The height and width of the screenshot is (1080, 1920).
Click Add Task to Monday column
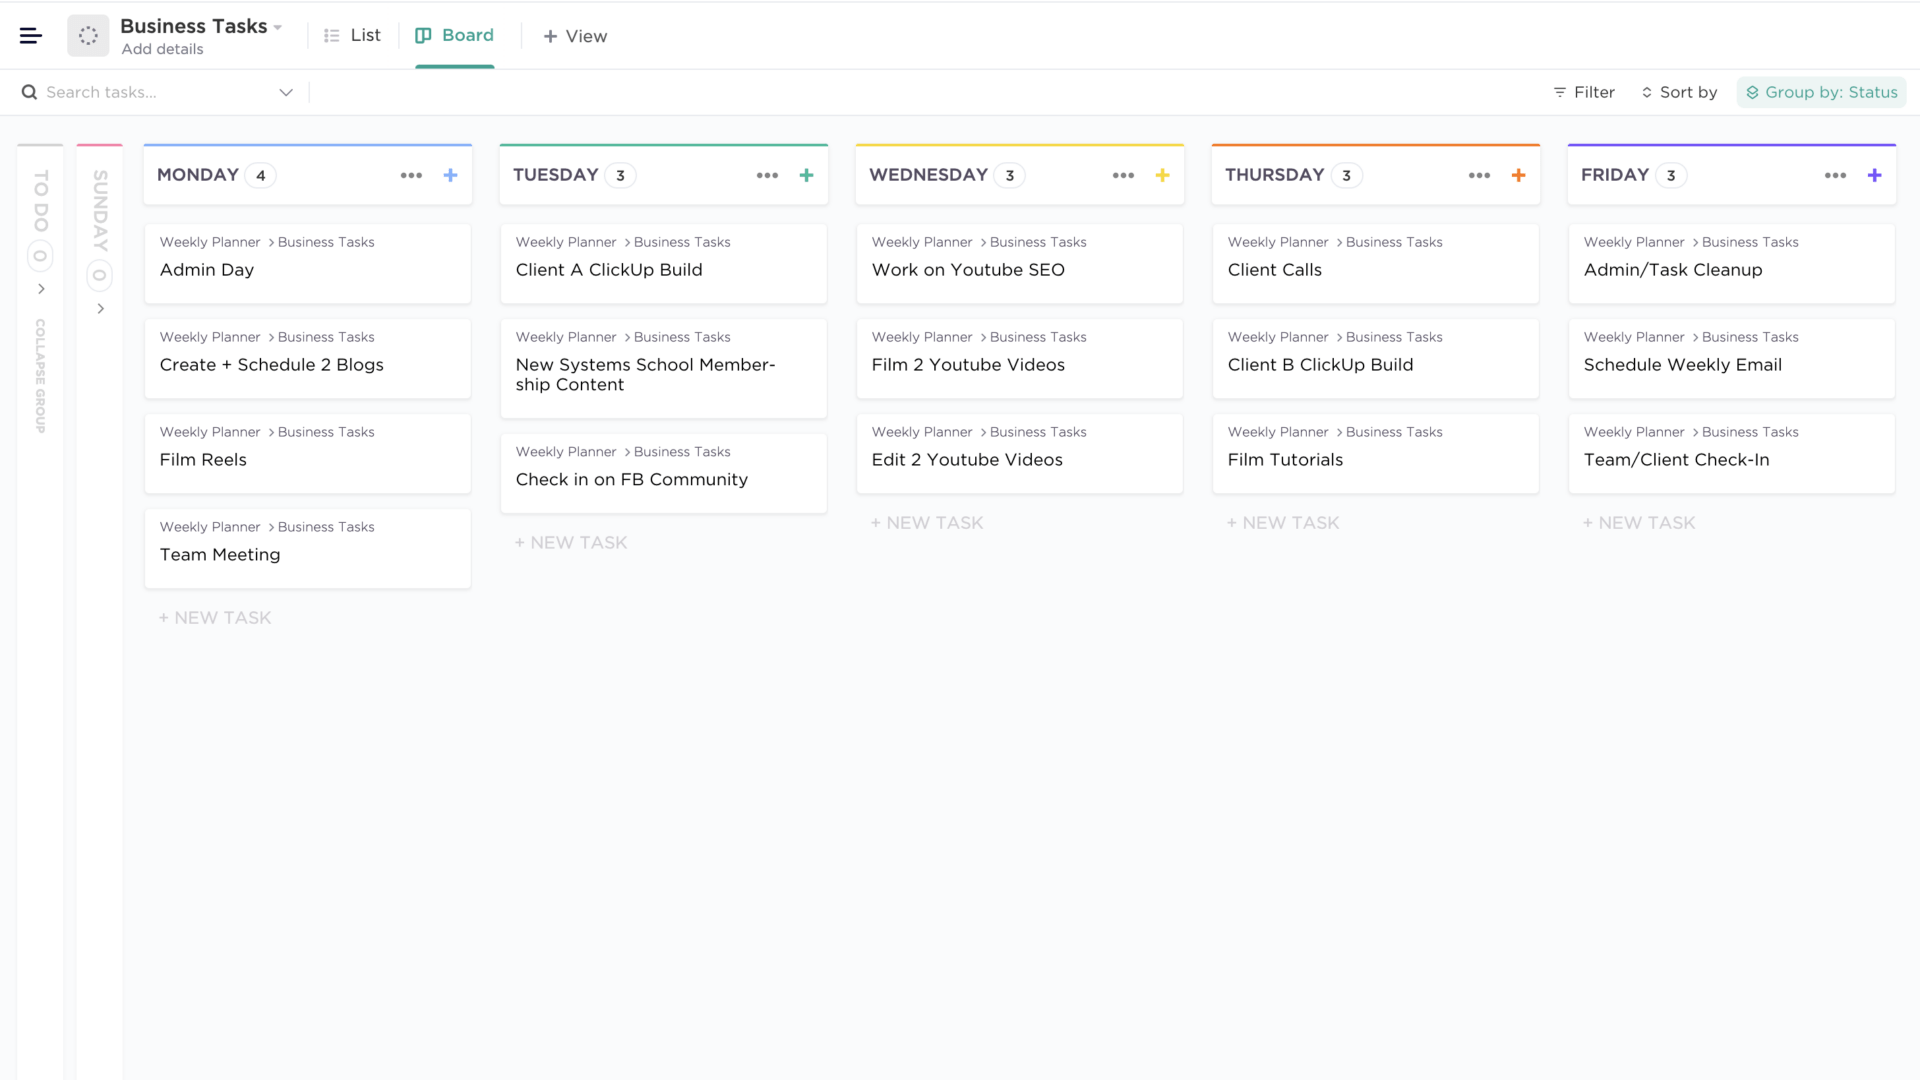(x=448, y=174)
